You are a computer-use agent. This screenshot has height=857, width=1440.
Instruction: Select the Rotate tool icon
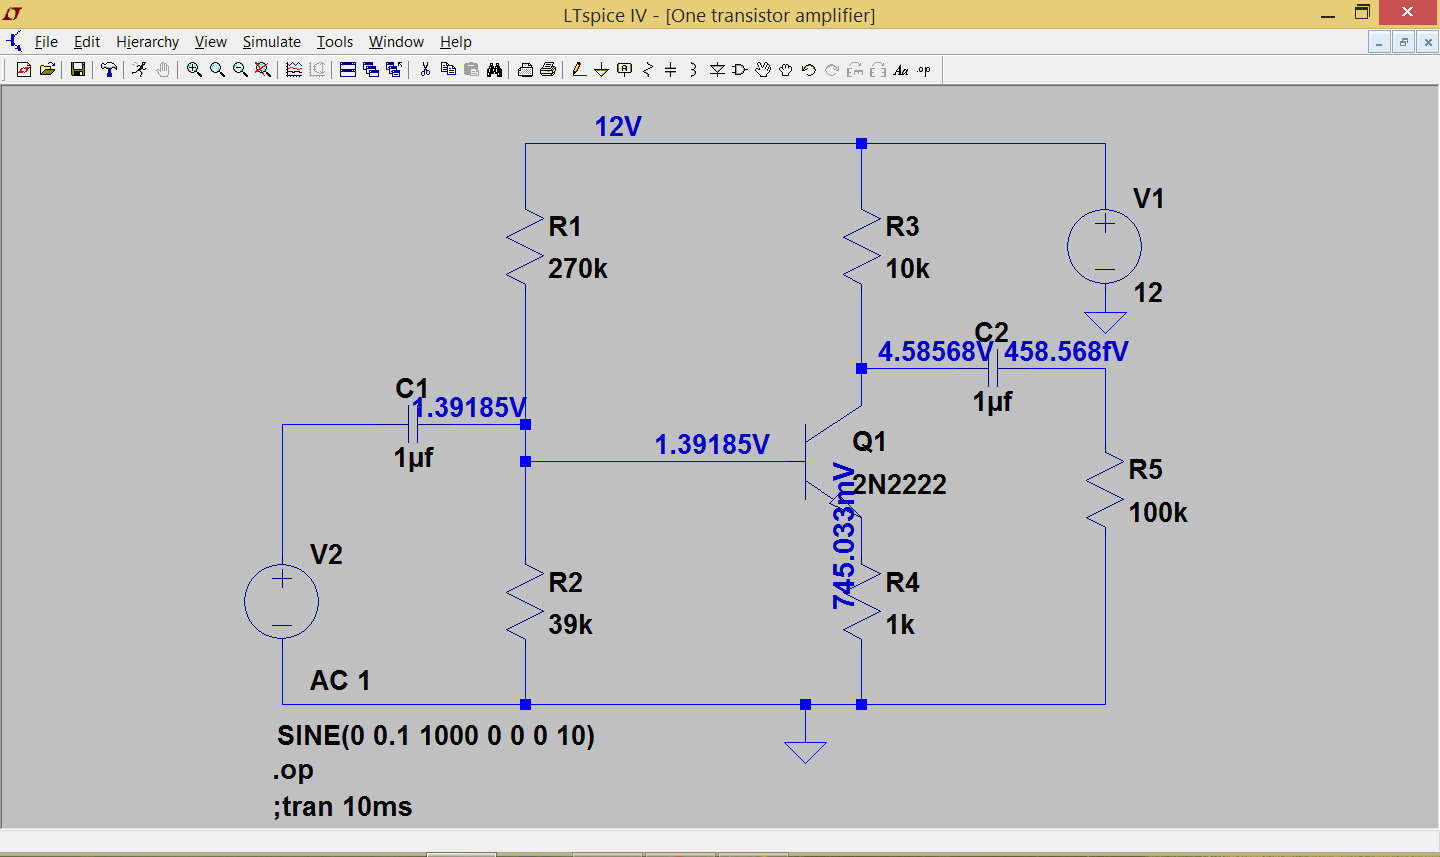[x=855, y=70]
